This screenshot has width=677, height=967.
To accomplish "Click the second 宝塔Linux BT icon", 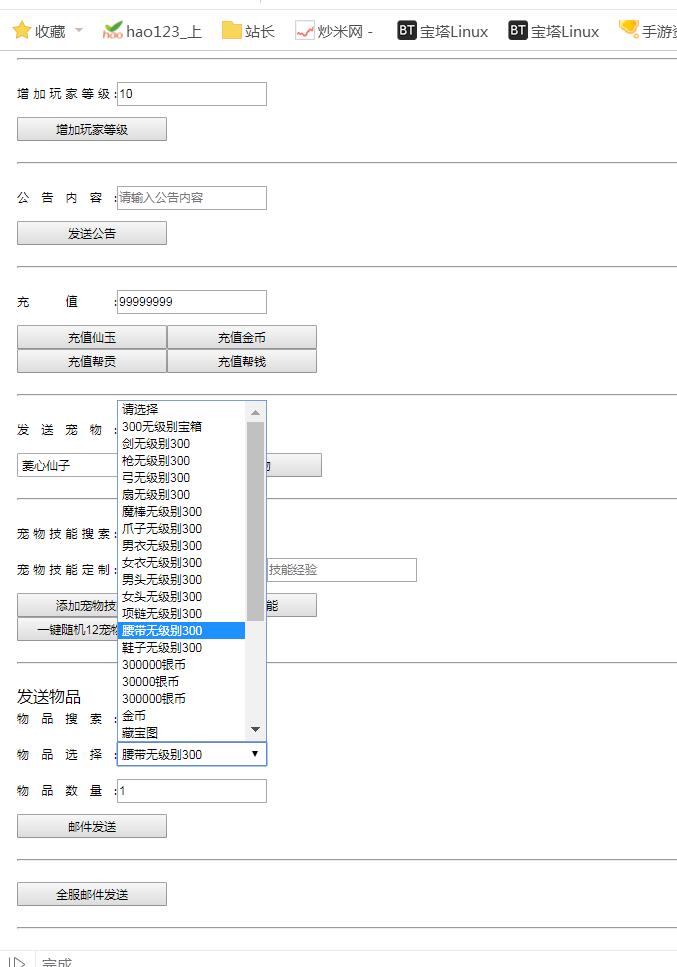I will [x=517, y=31].
